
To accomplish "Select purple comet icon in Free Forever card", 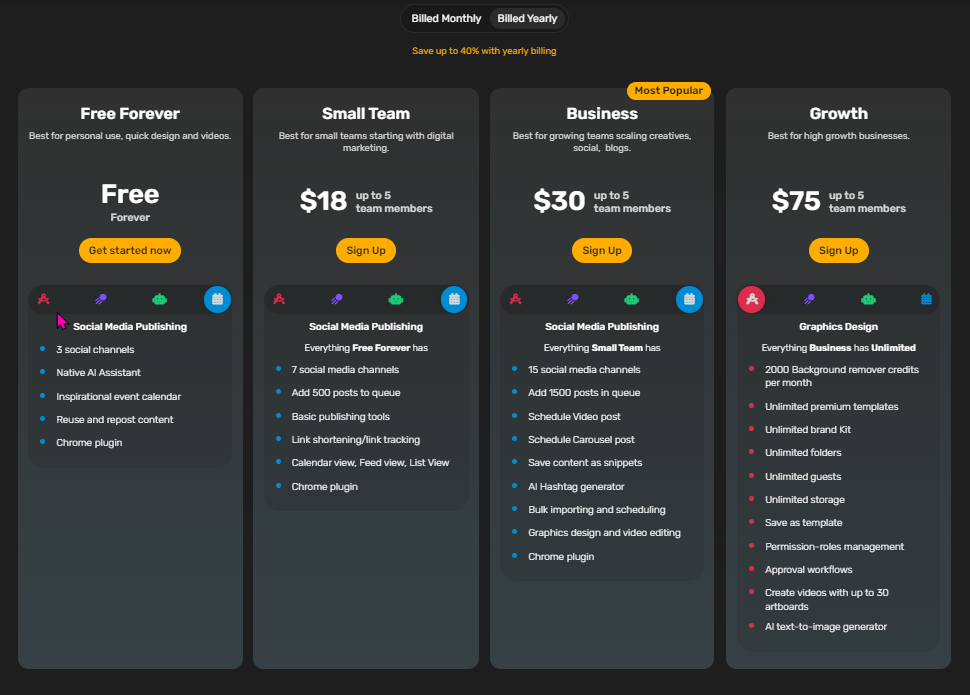I will (x=101, y=299).
